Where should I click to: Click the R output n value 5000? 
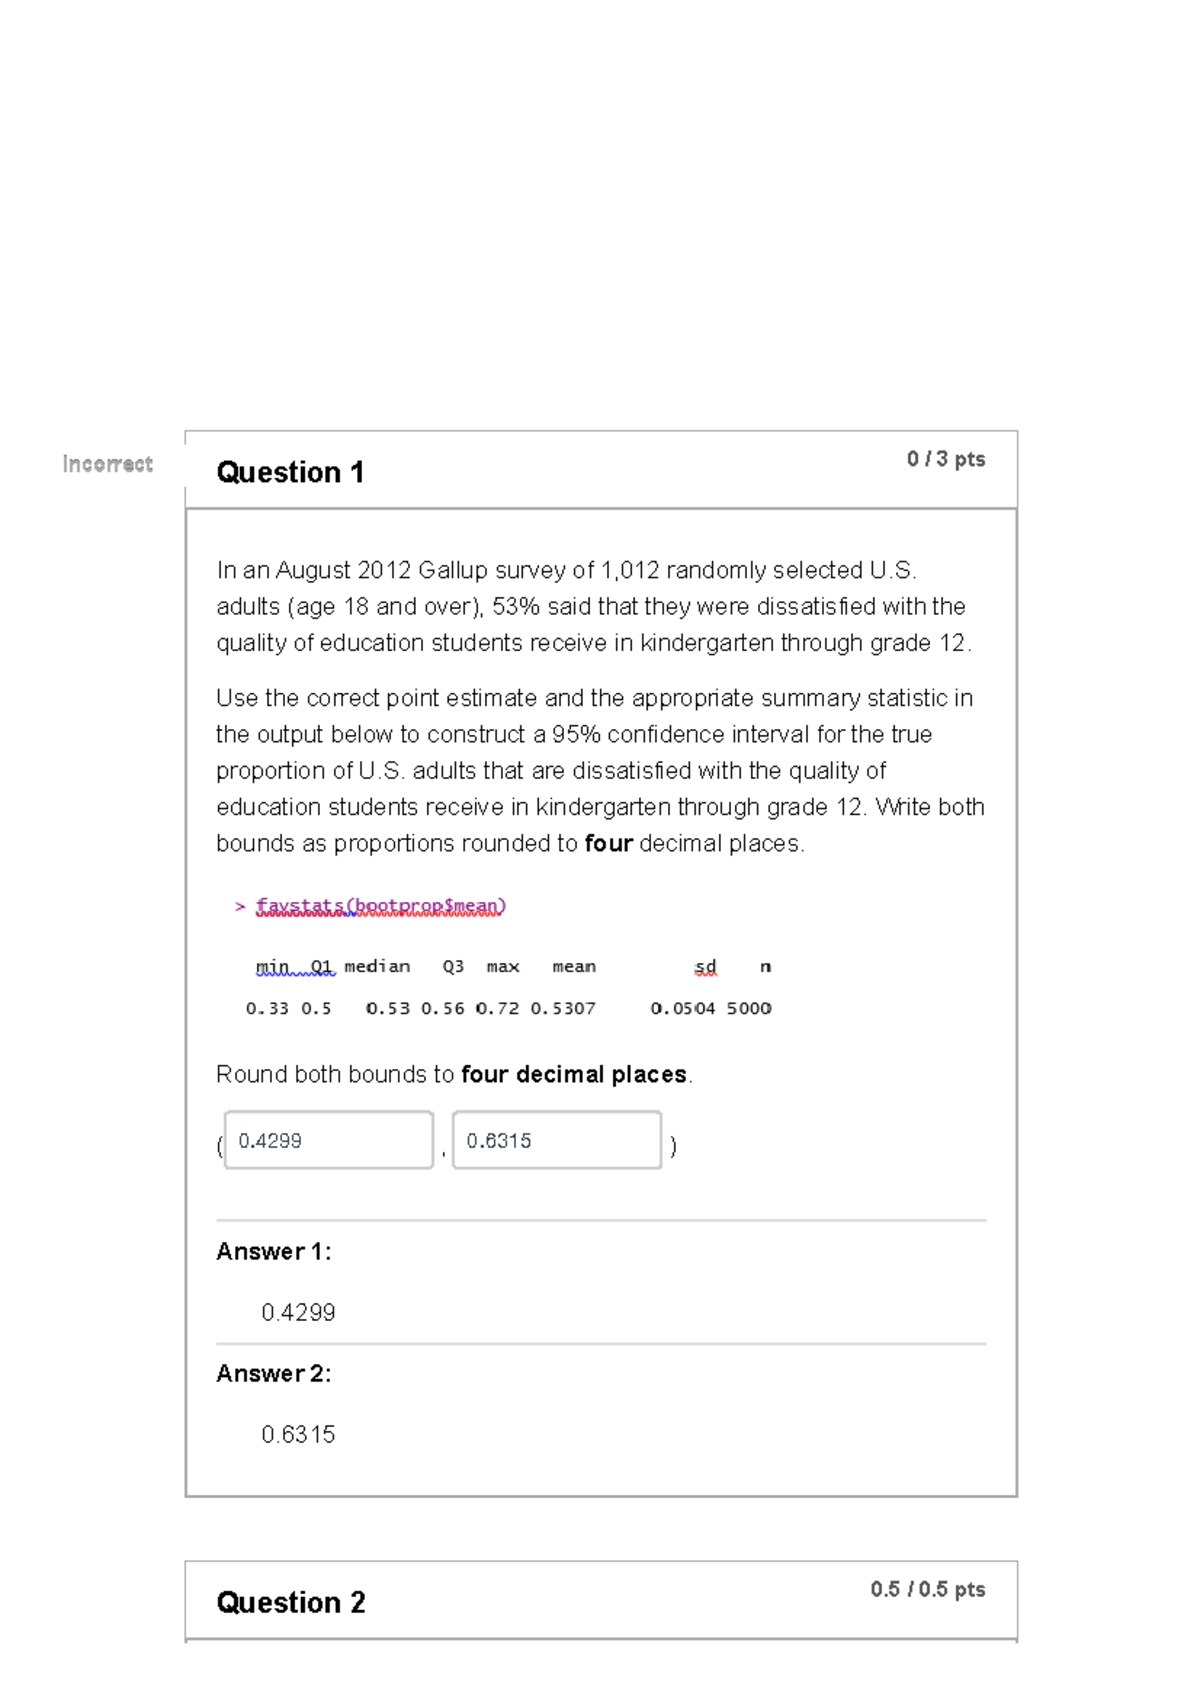pos(748,1008)
